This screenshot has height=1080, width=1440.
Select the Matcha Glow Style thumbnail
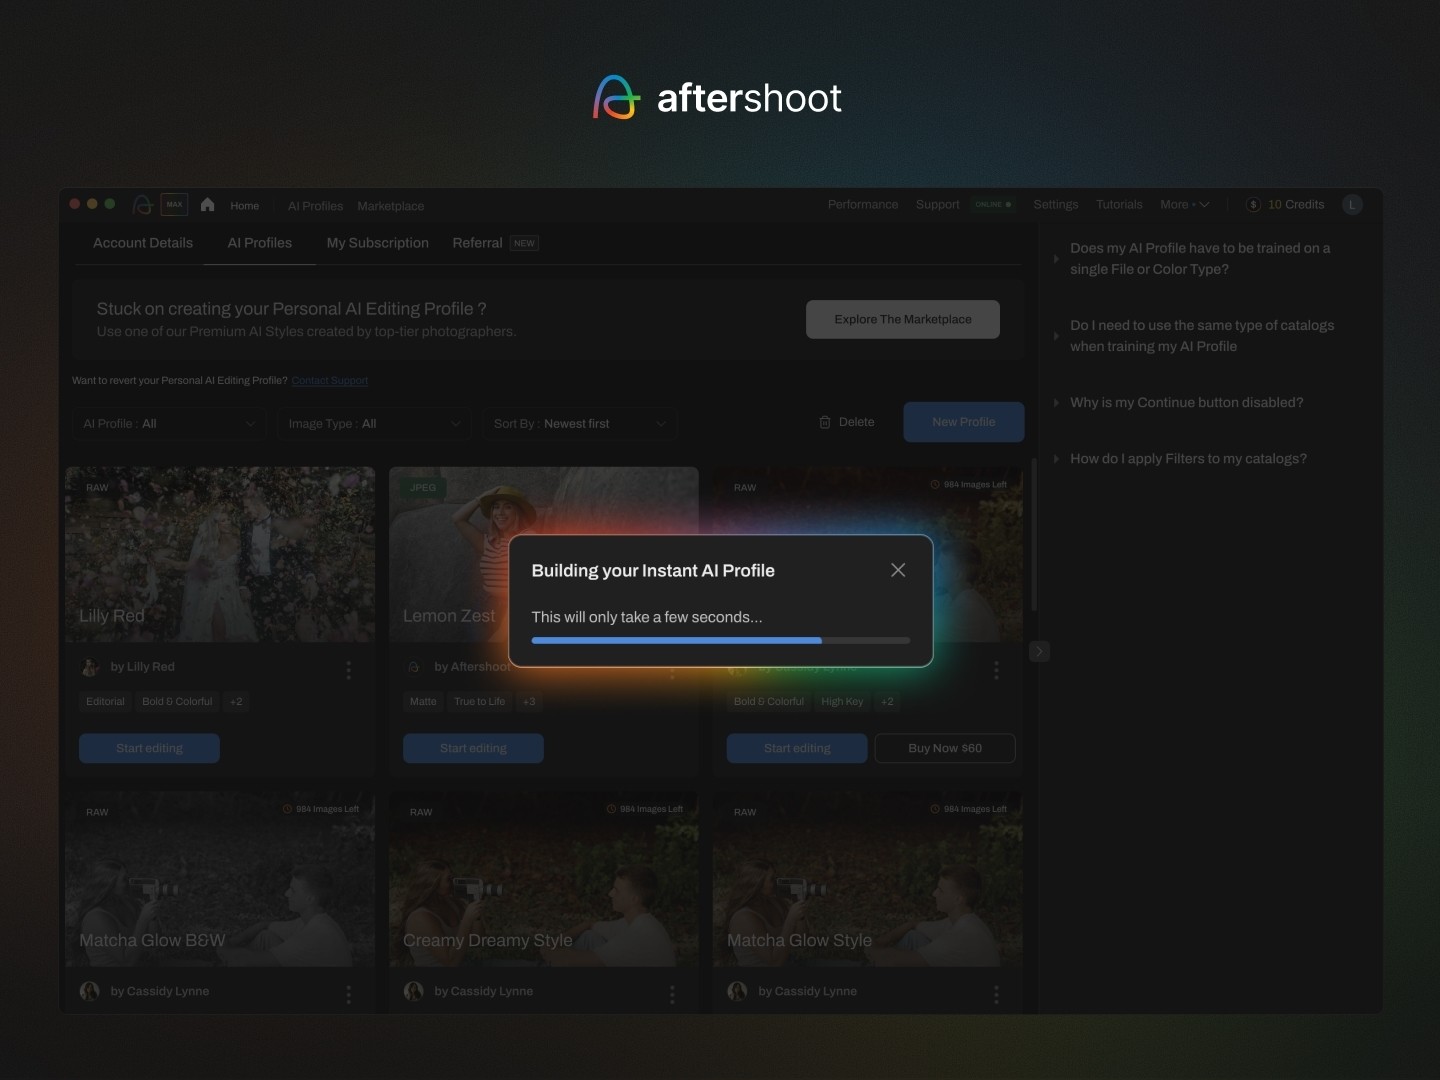point(867,880)
